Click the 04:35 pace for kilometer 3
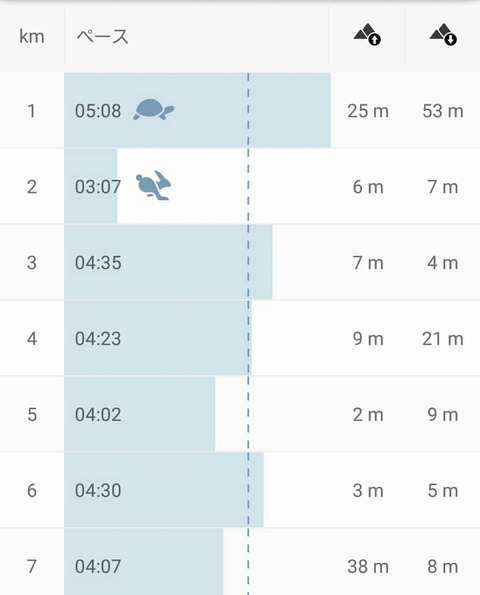480x595 pixels. pos(98,263)
